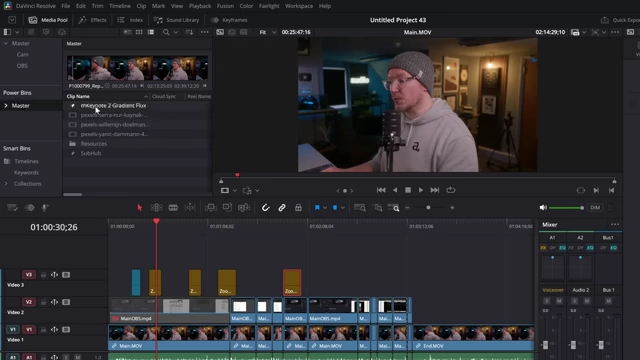Image resolution: width=640 pixels, height=360 pixels.
Task: Jump to last frame in viewer transport
Action: click(x=435, y=190)
